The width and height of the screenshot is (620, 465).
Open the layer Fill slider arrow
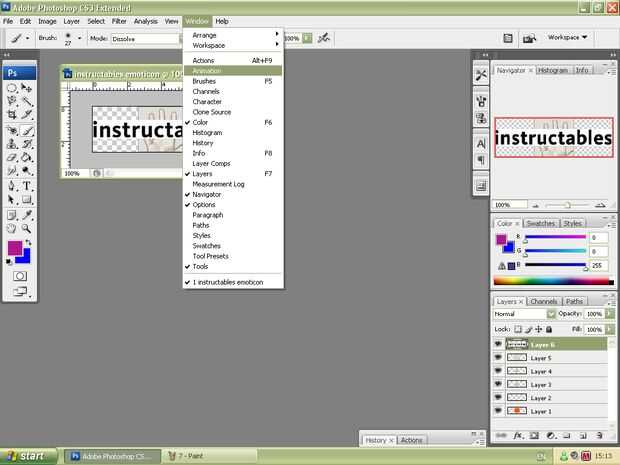pos(610,329)
